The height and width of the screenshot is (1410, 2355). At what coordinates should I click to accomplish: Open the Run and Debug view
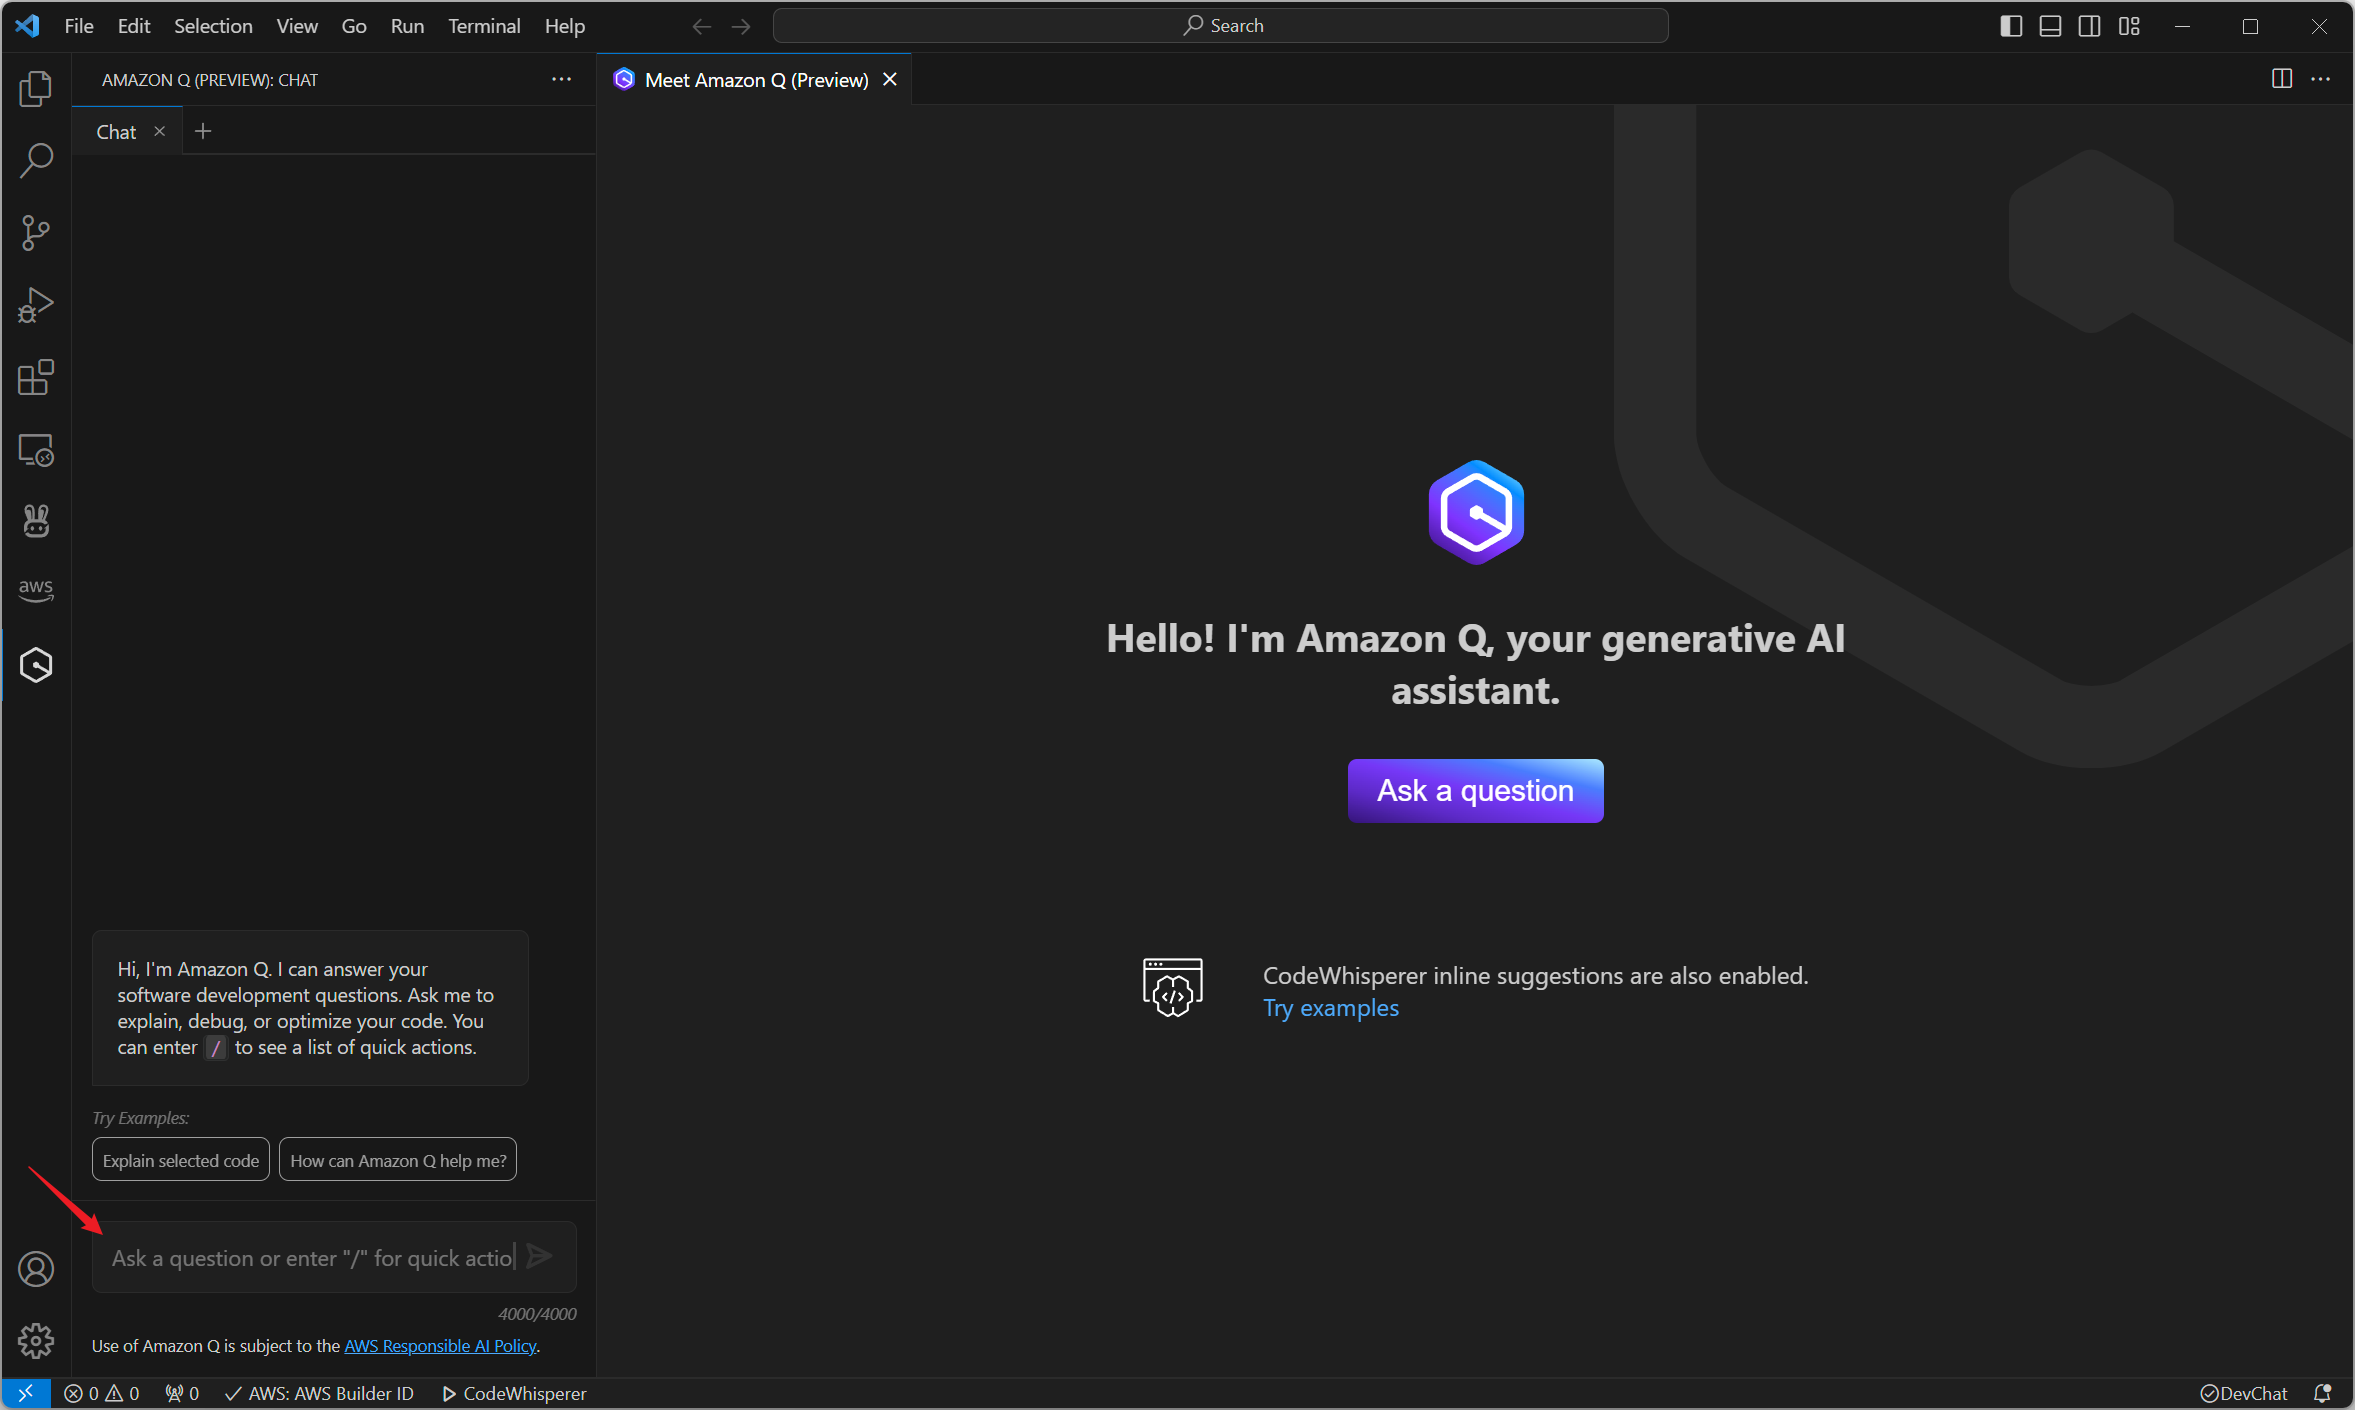pyautogui.click(x=36, y=305)
